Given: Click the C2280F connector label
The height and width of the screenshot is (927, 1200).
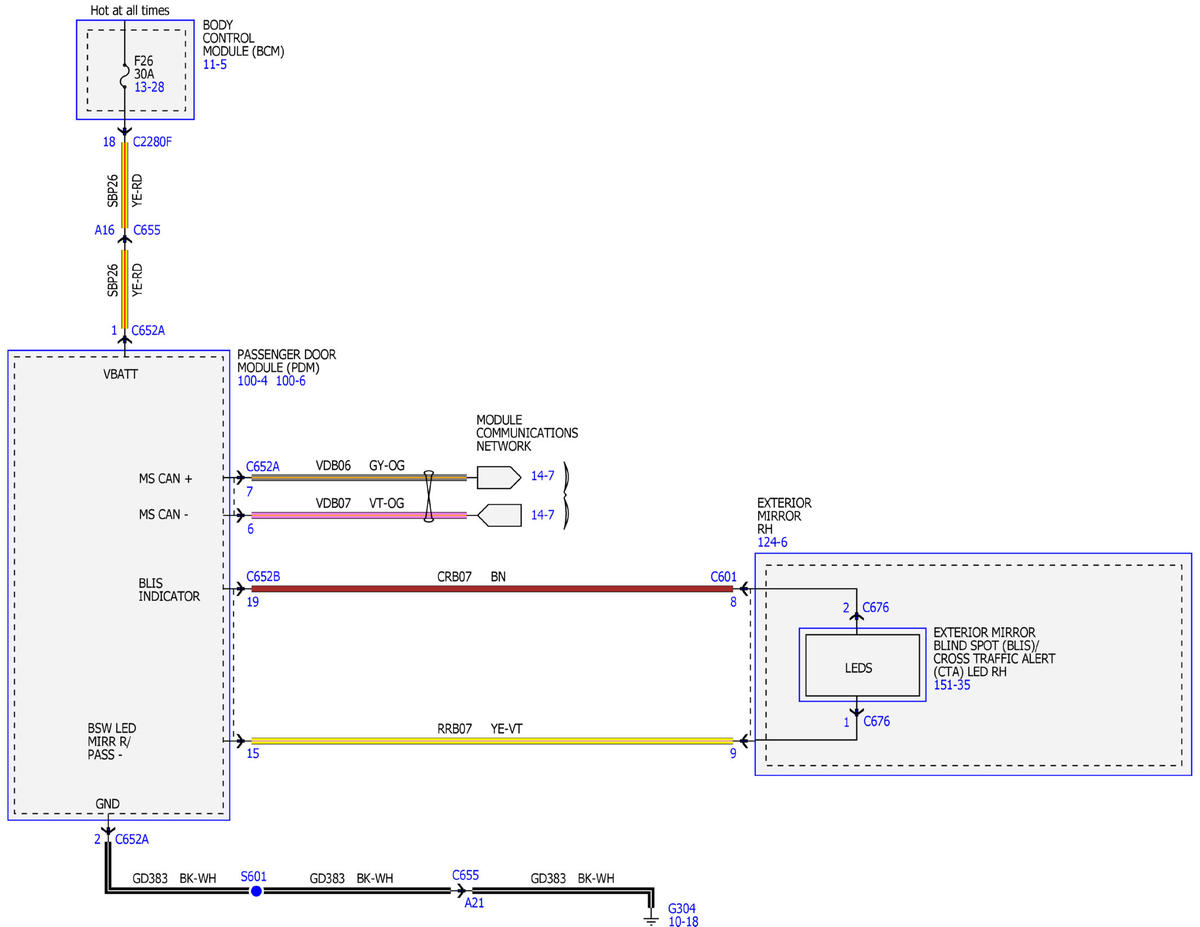Looking at the screenshot, I should (x=152, y=142).
